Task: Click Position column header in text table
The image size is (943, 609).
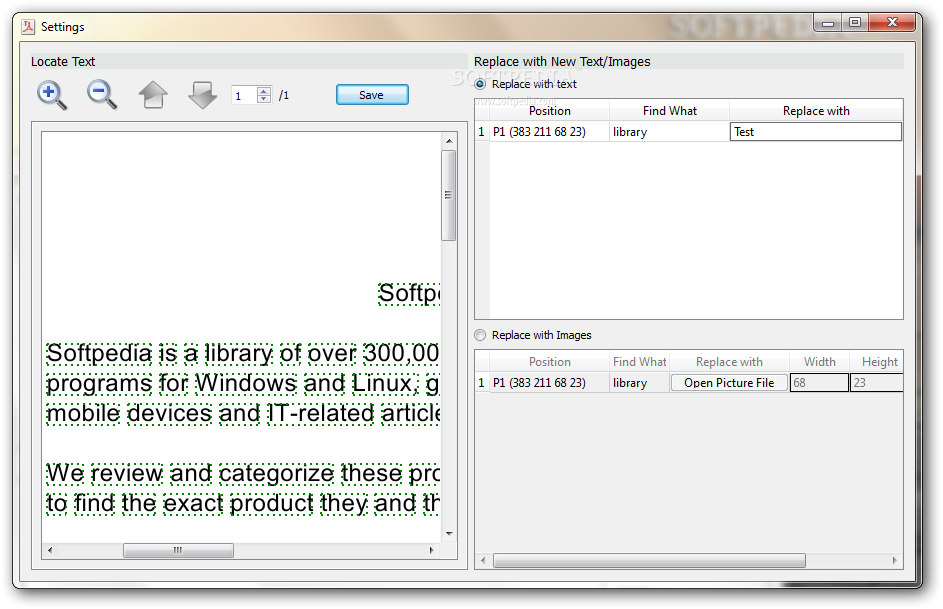Action: point(549,111)
